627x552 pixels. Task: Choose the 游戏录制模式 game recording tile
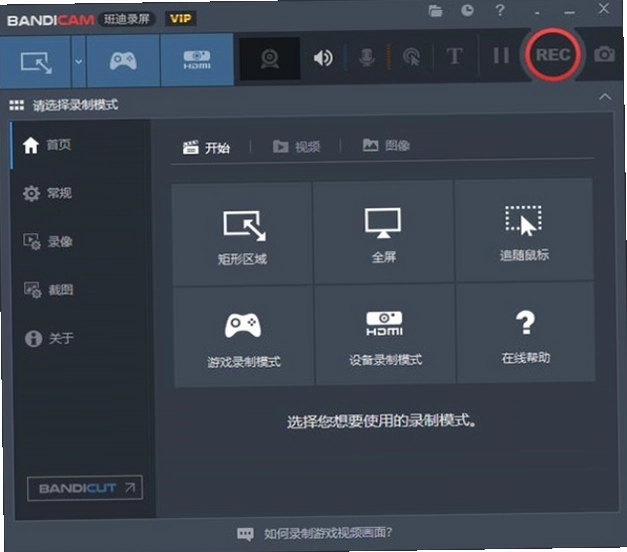[244, 337]
